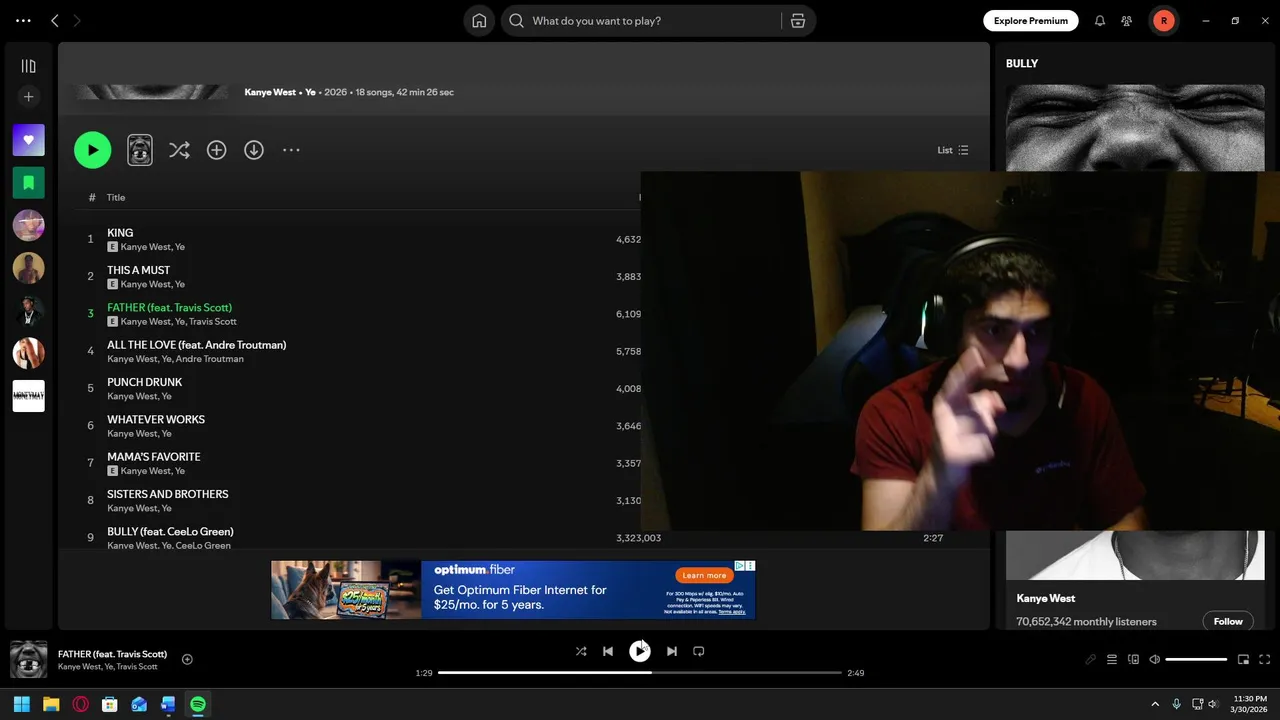Image resolution: width=1280 pixels, height=720 pixels.
Task: Open Your Episodes green bookmark tile
Action: pos(28,183)
